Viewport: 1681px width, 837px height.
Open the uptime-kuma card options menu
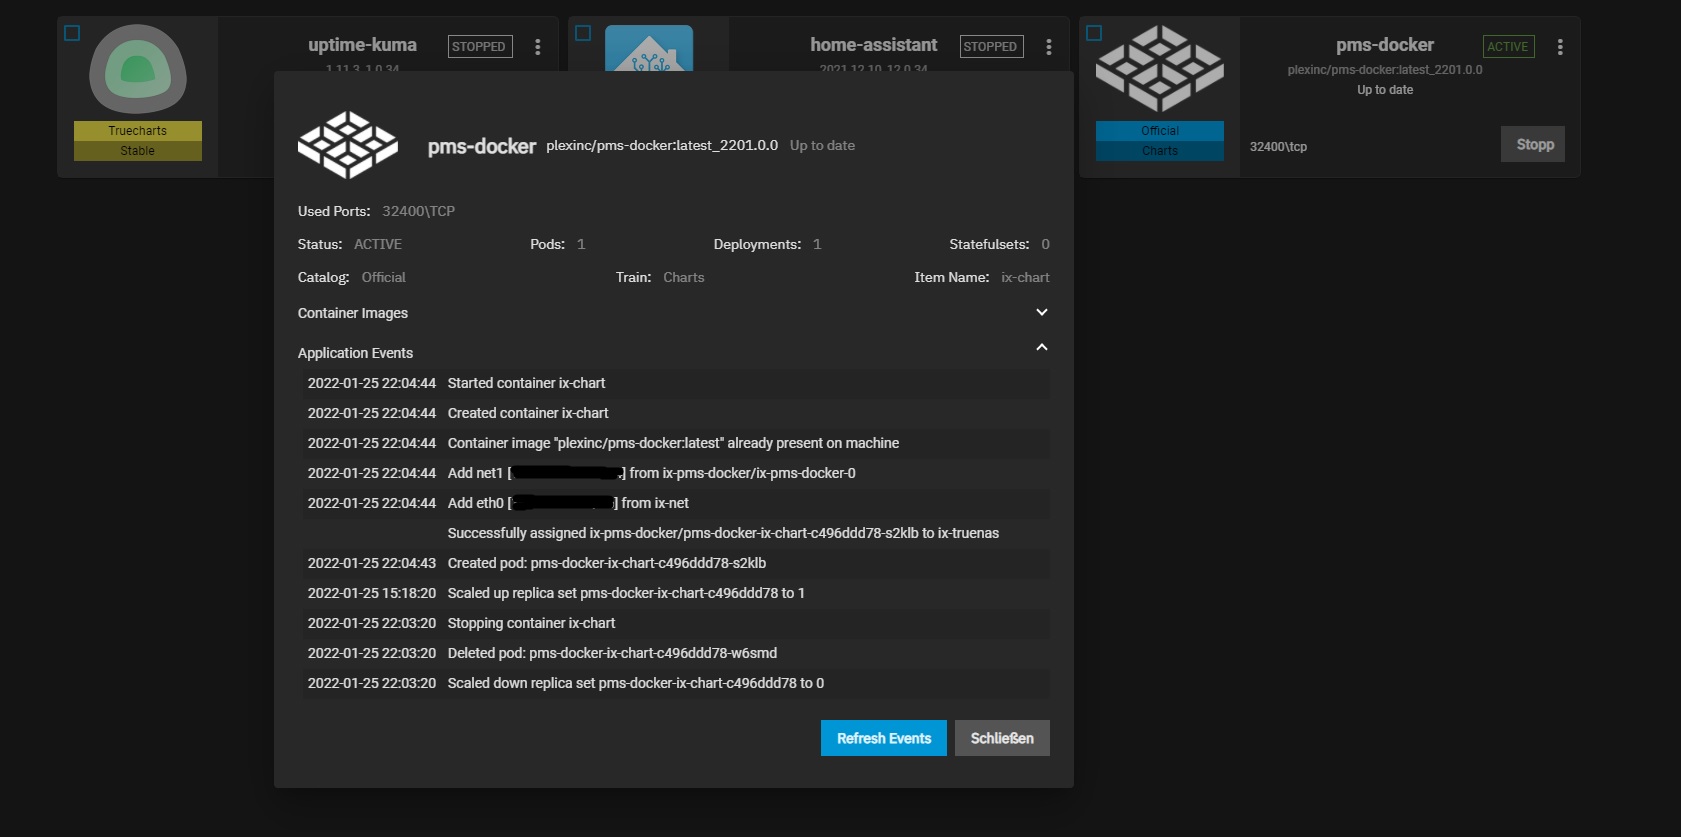(x=538, y=47)
